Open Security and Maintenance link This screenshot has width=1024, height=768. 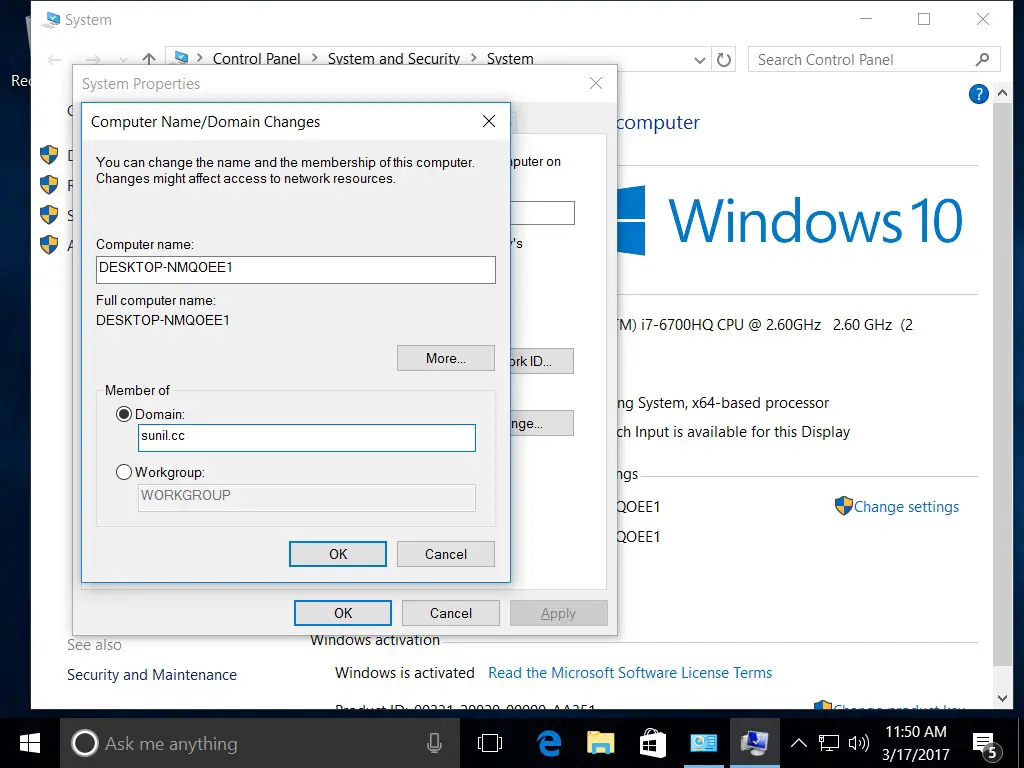pos(152,675)
